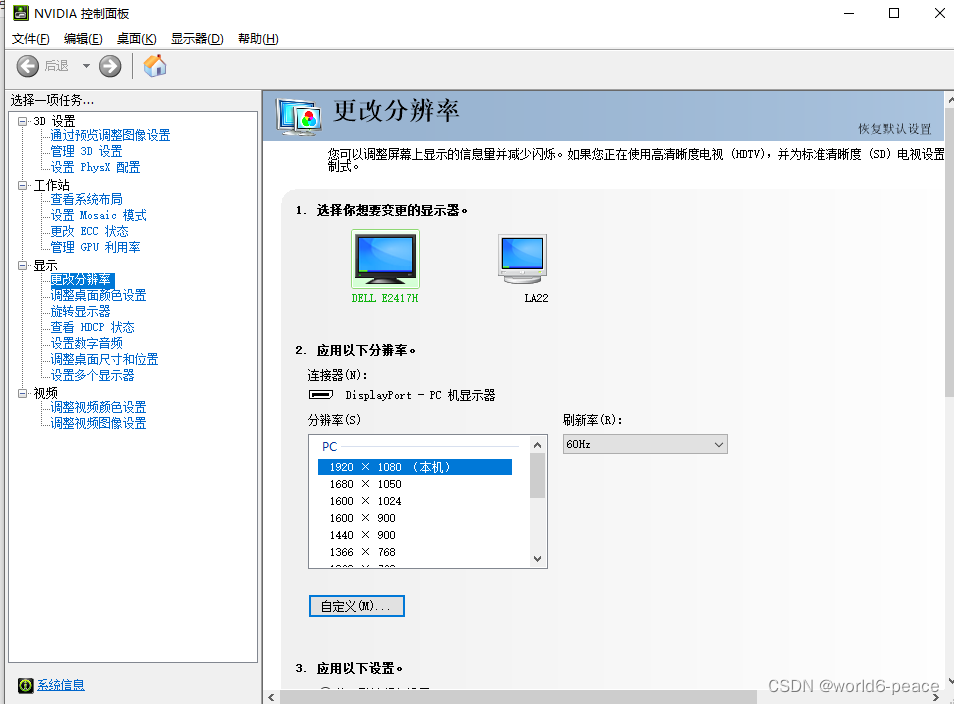
Task: Click 恢复默认设置 link
Action: (x=894, y=129)
